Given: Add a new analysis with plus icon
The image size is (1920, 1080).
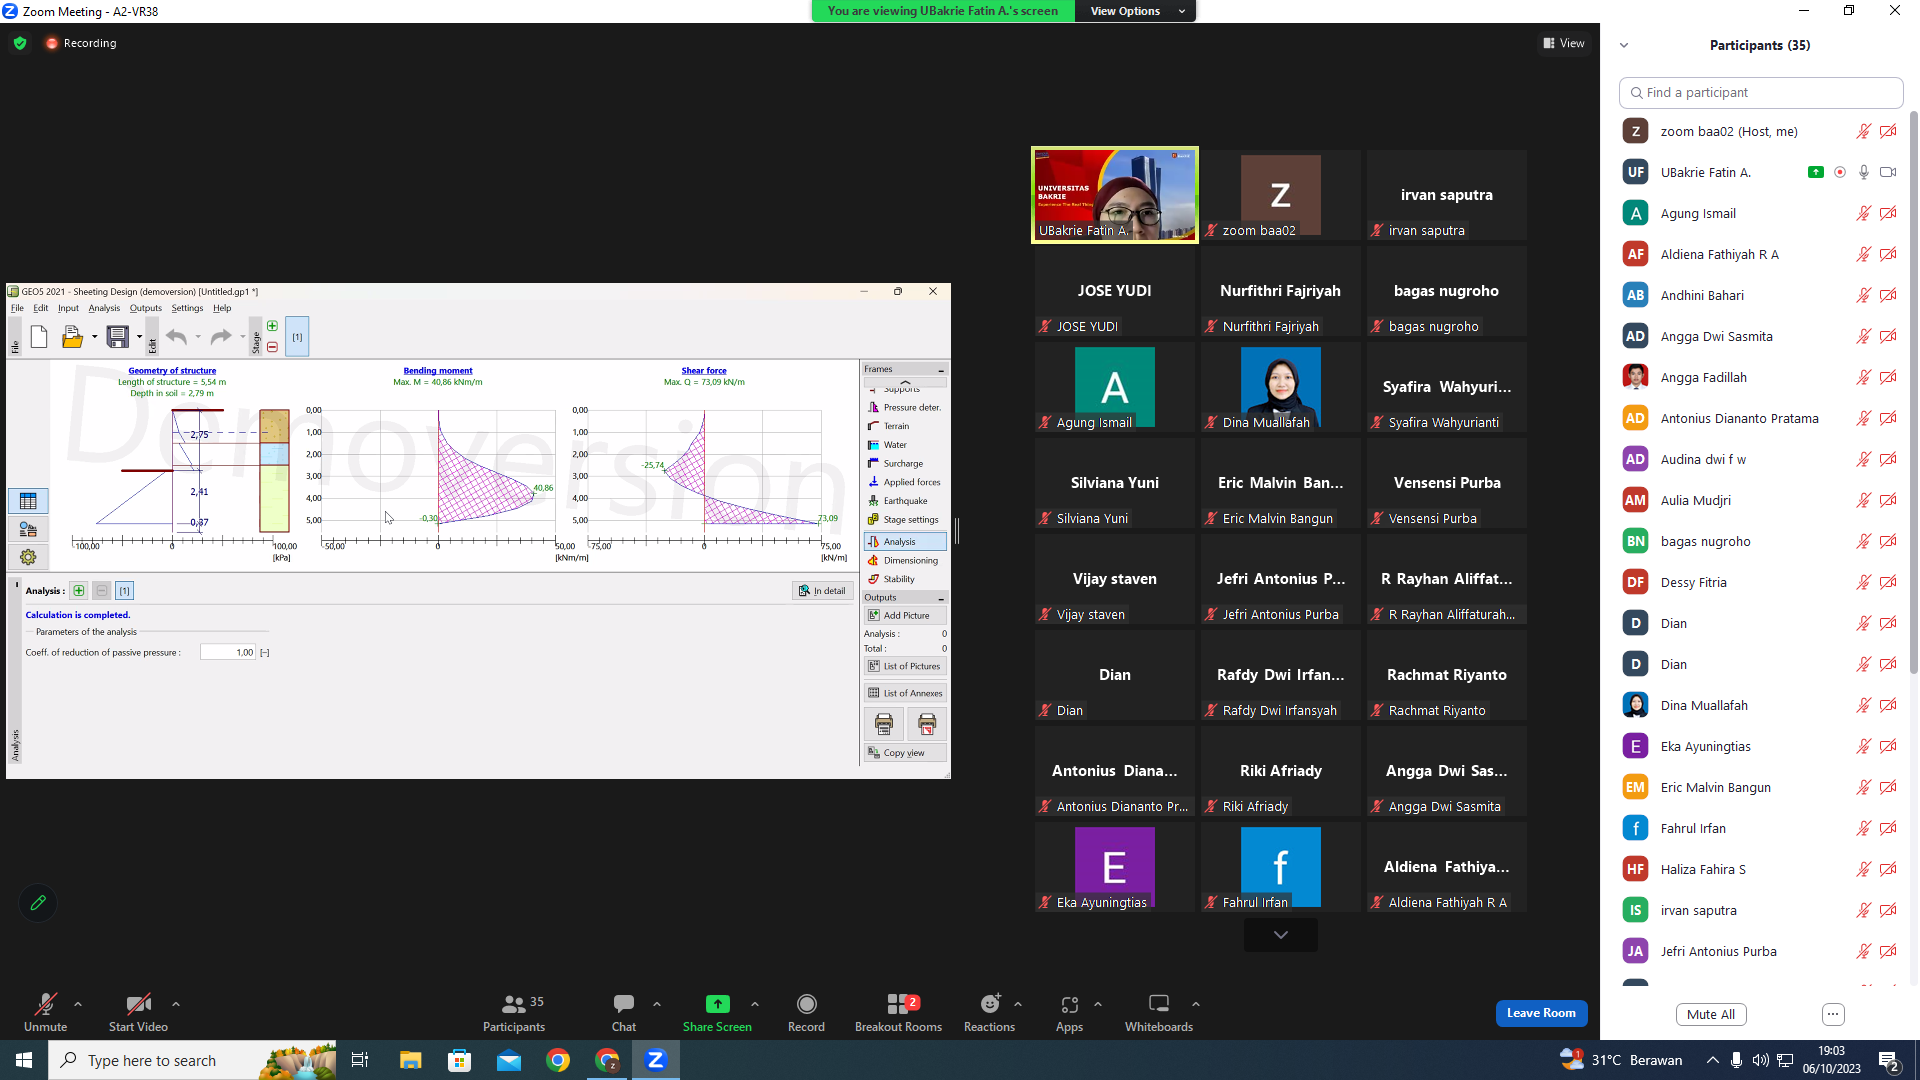Looking at the screenshot, I should 79,591.
